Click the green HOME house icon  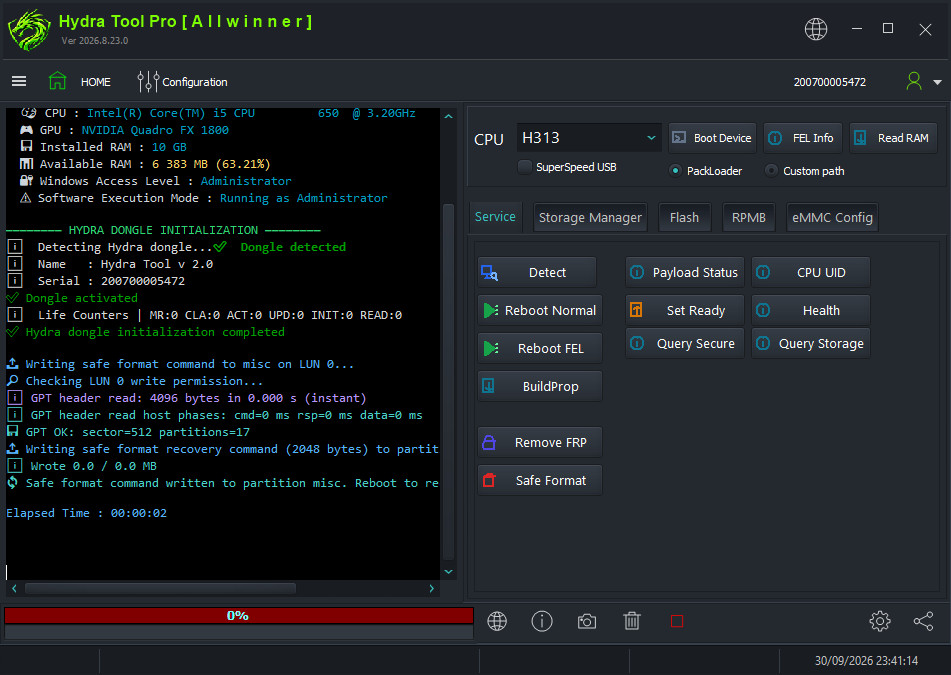point(58,81)
